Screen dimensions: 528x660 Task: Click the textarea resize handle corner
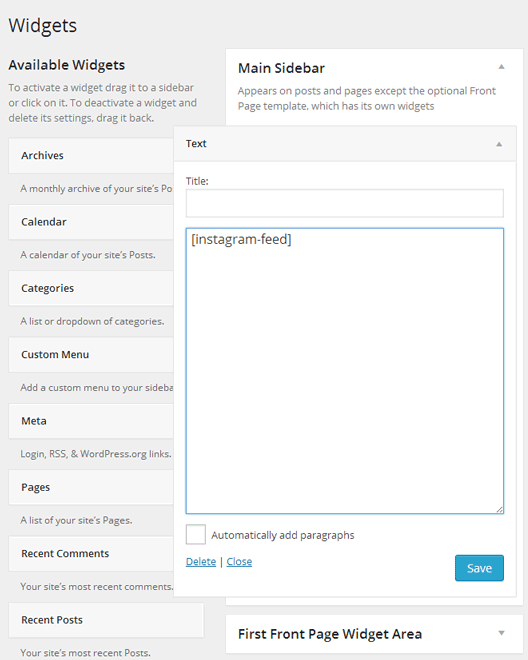click(499, 509)
